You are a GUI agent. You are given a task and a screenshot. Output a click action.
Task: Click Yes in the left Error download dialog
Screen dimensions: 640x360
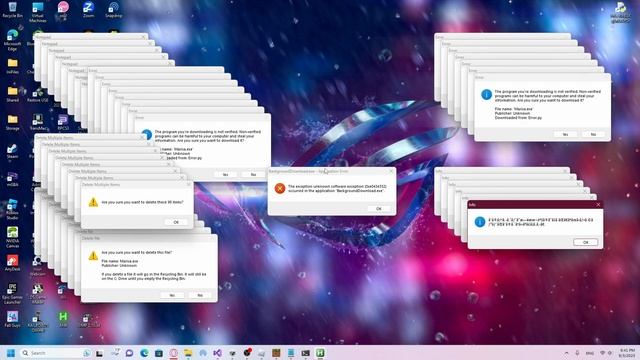tap(225, 175)
